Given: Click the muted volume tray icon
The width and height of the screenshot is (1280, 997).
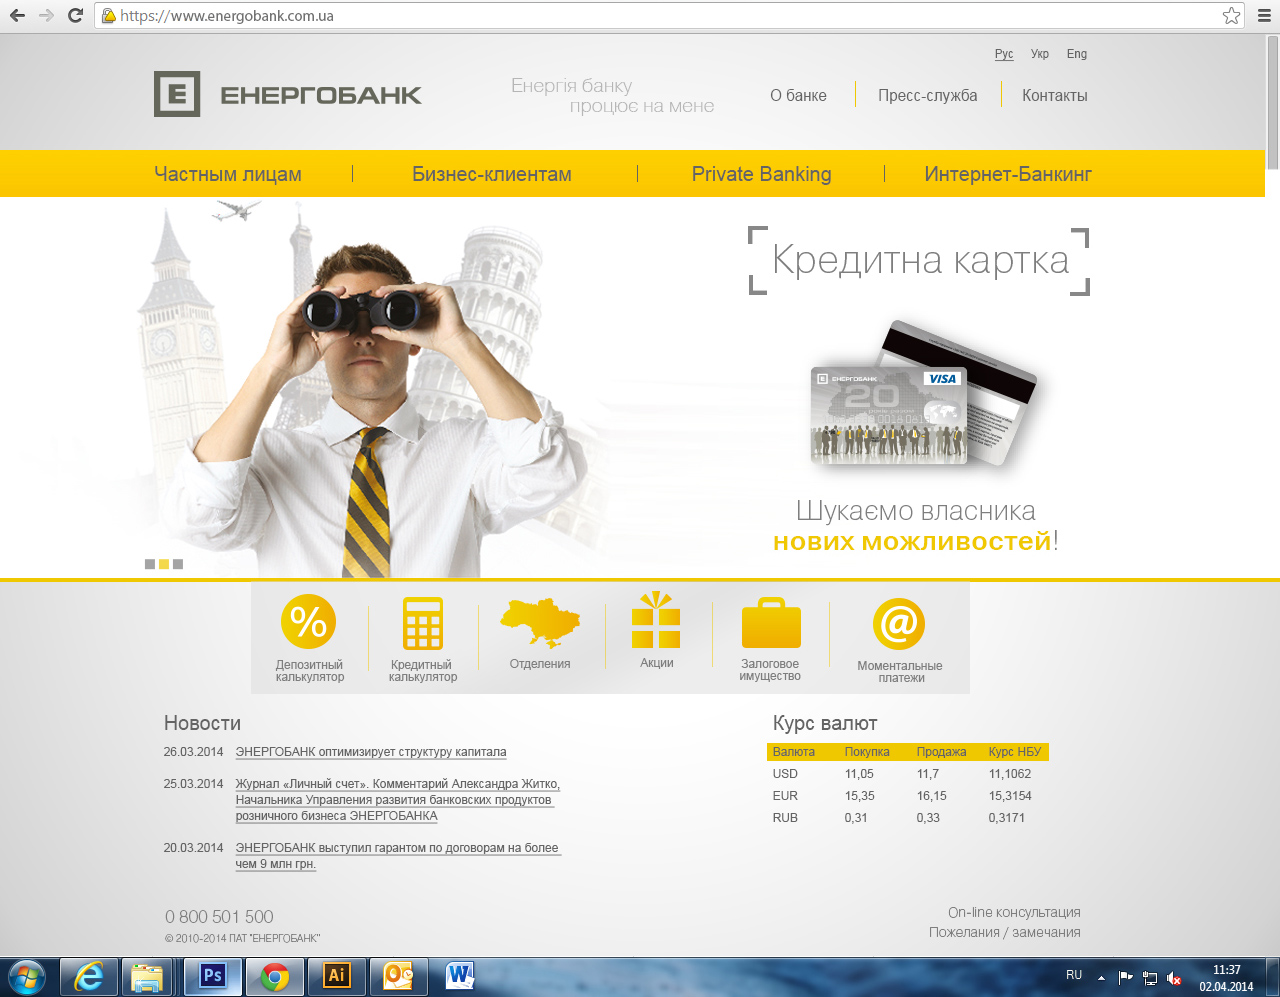Looking at the screenshot, I should (1175, 977).
